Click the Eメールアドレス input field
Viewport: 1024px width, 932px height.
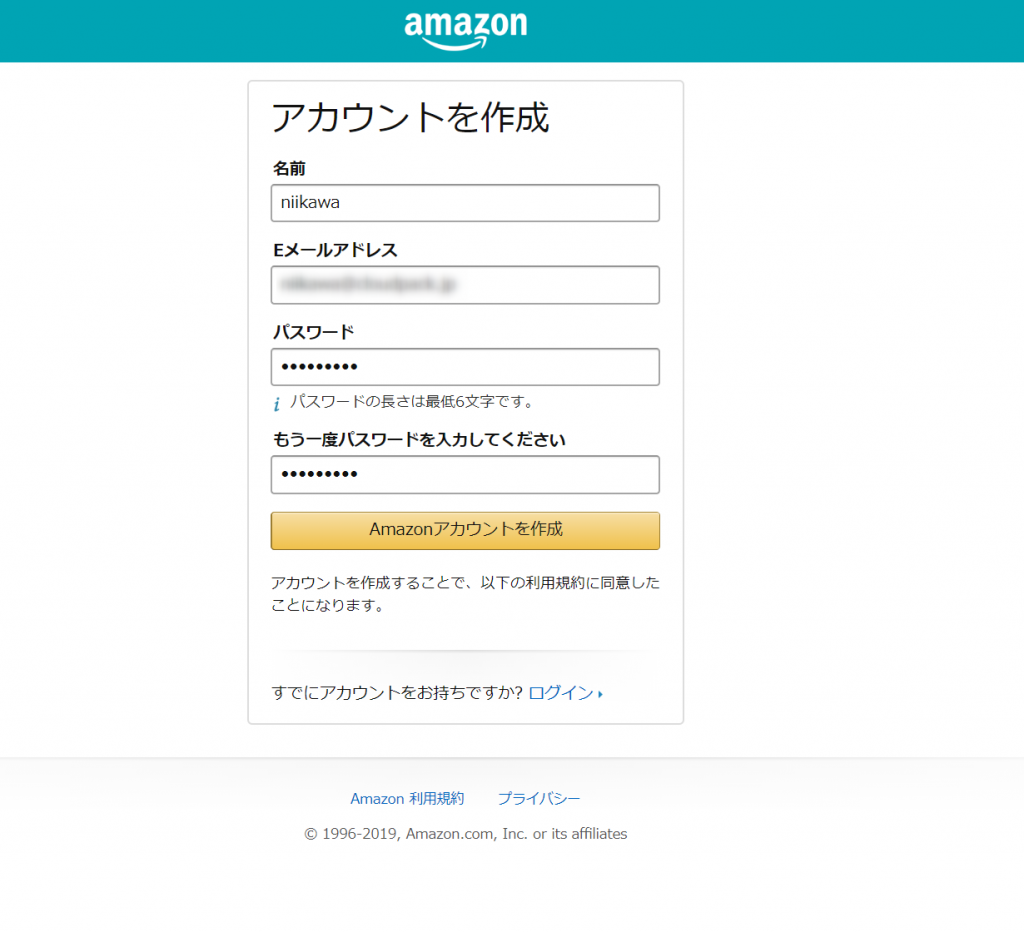click(465, 285)
